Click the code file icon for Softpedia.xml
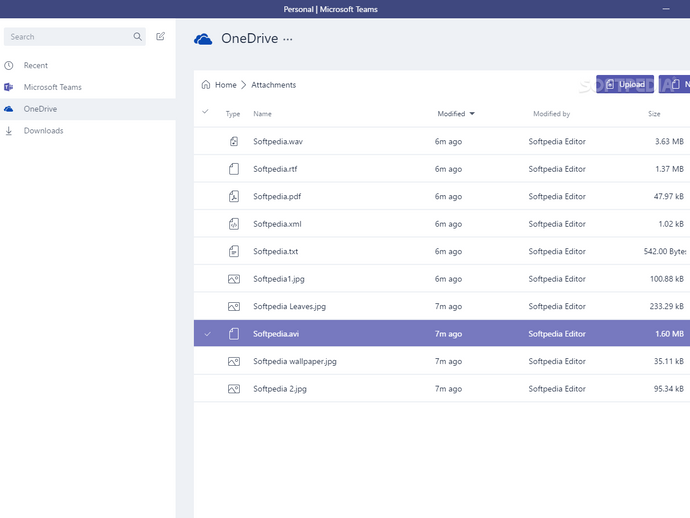This screenshot has height=518, width=690. coord(234,224)
